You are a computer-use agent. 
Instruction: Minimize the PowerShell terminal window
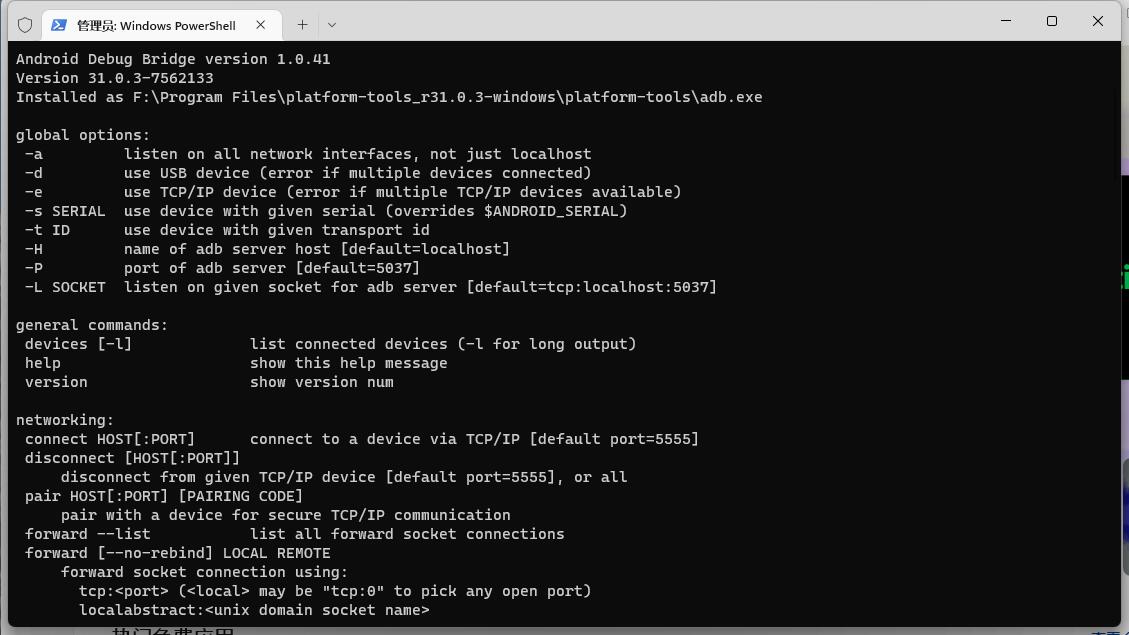(1006, 21)
